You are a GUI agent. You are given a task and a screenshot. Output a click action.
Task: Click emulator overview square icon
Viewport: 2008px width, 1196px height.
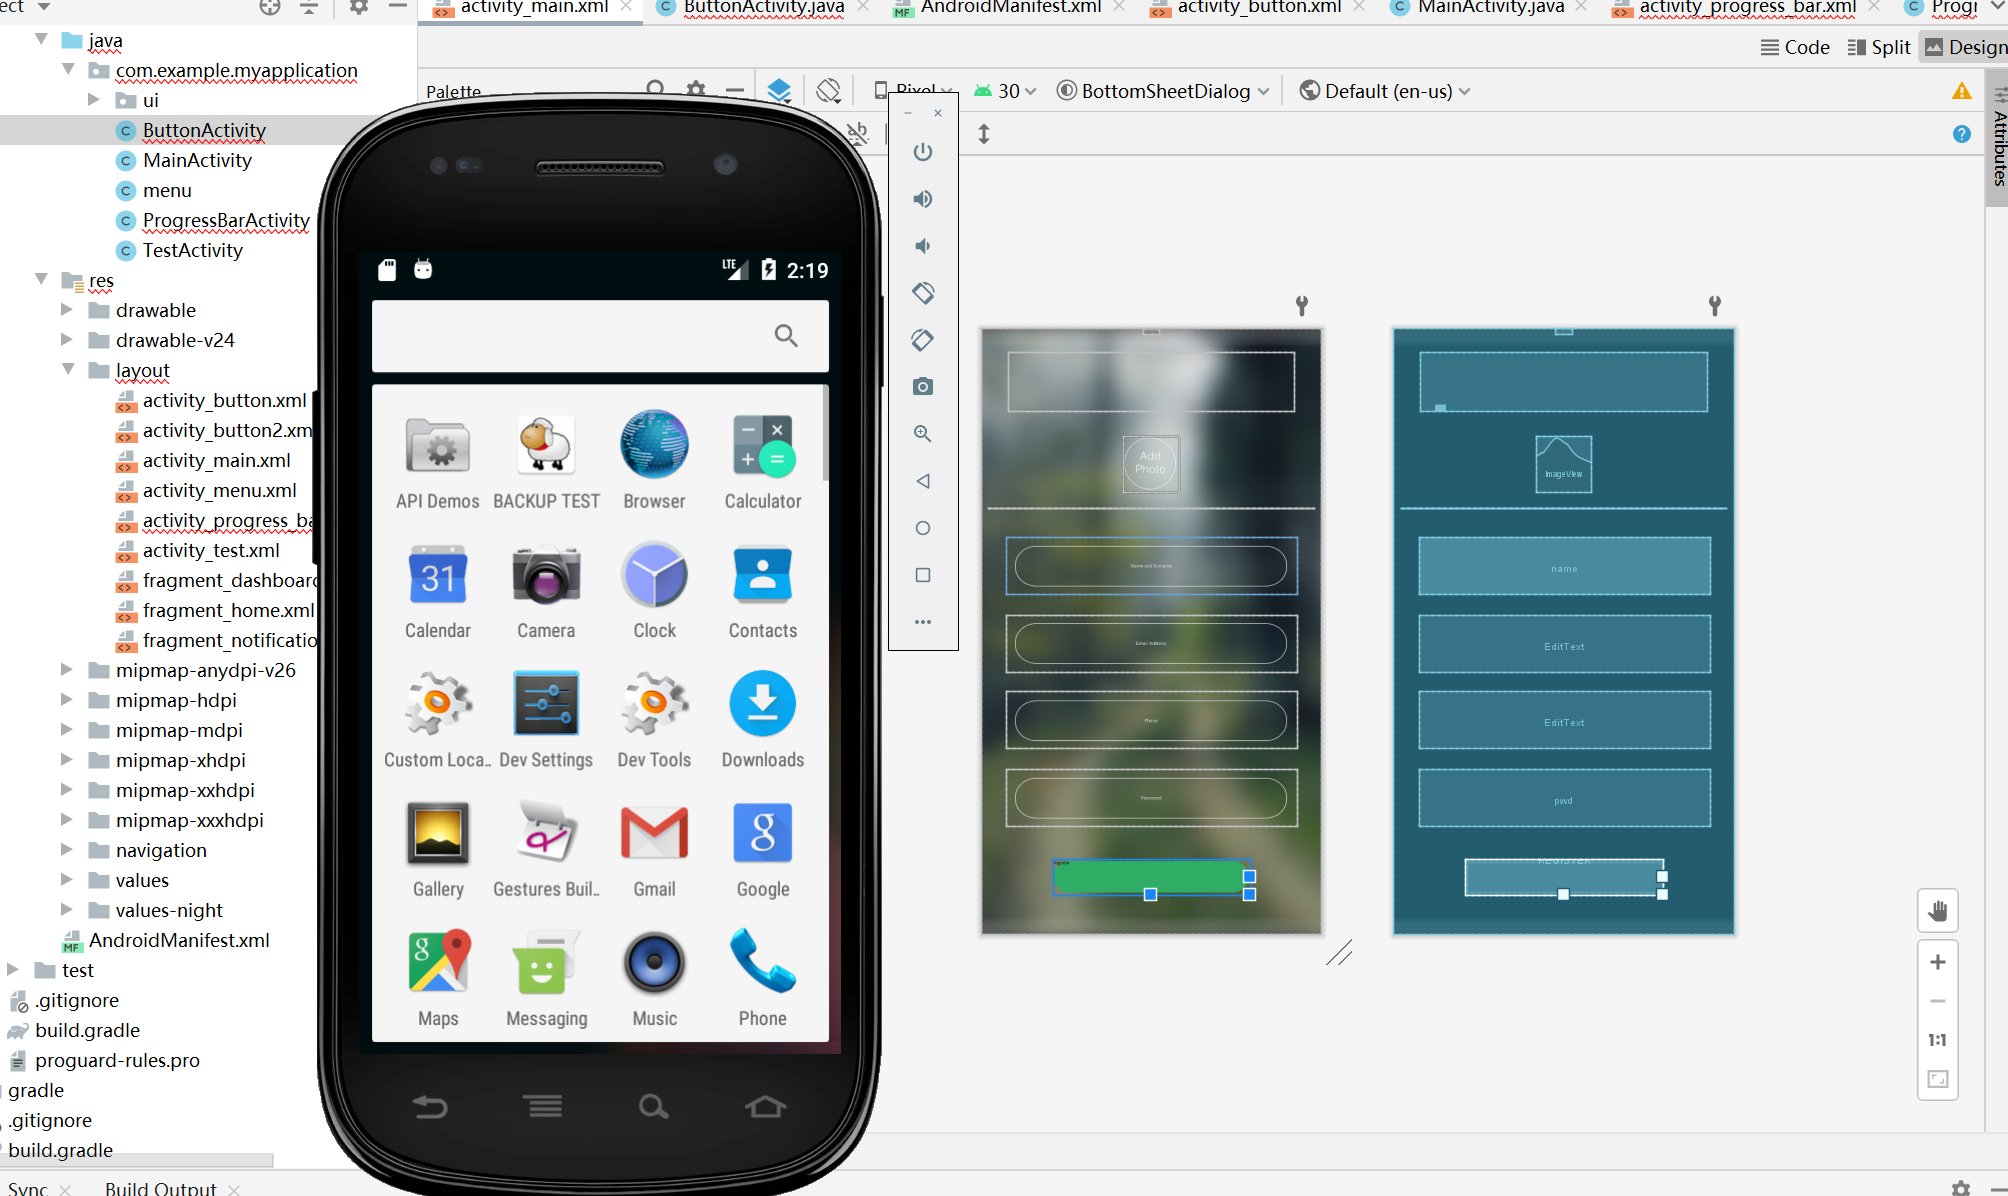[x=923, y=575]
